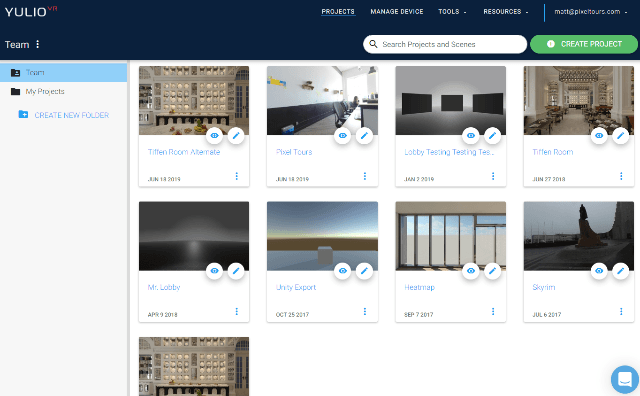The height and width of the screenshot is (396, 640).
Task: Preview Tiffen Room Alternate with the eye icon
Action: [x=214, y=136]
